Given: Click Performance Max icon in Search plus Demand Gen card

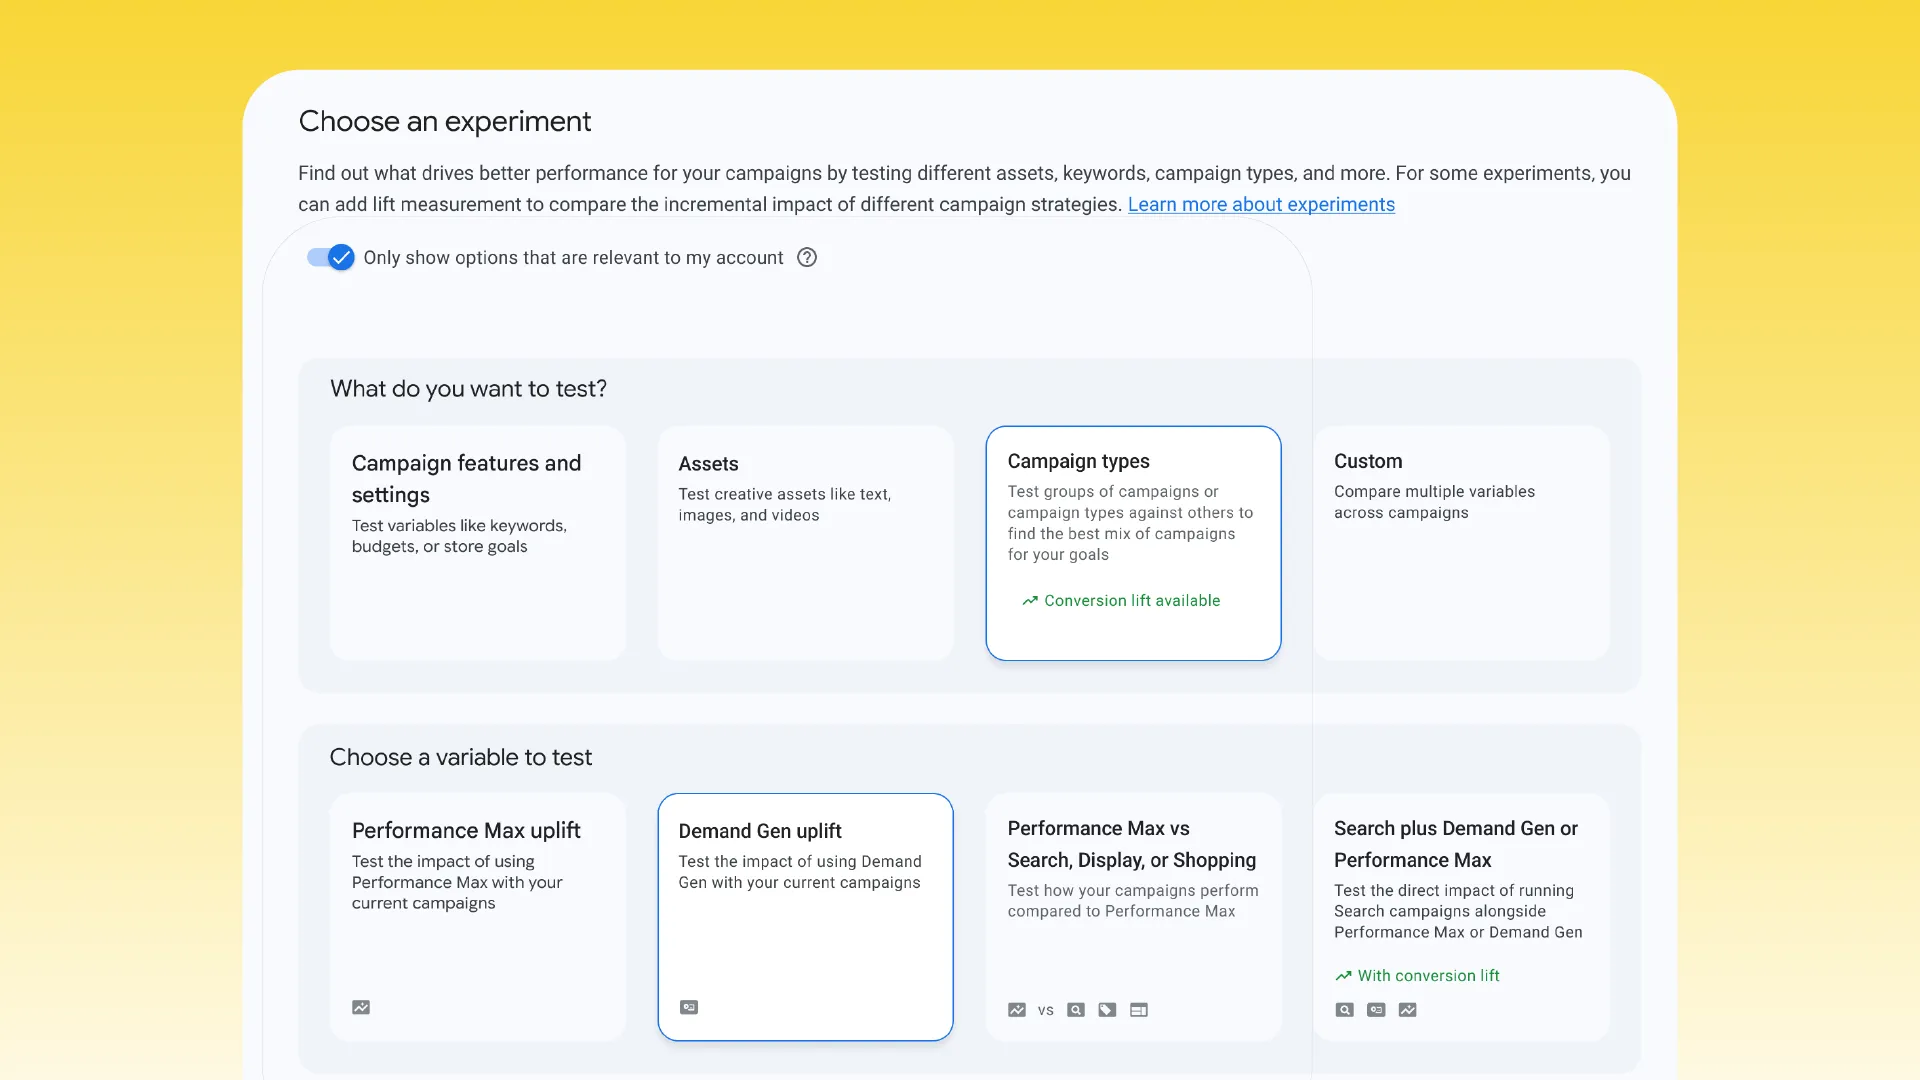Looking at the screenshot, I should coord(1408,1010).
